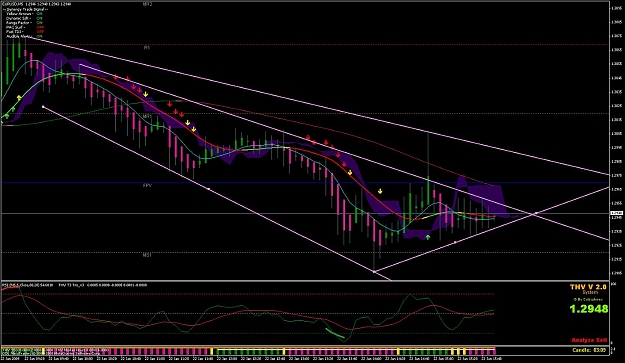The image size is (625, 363).
Task: Click the red Analyze Sell signal label
Action: coord(589,340)
